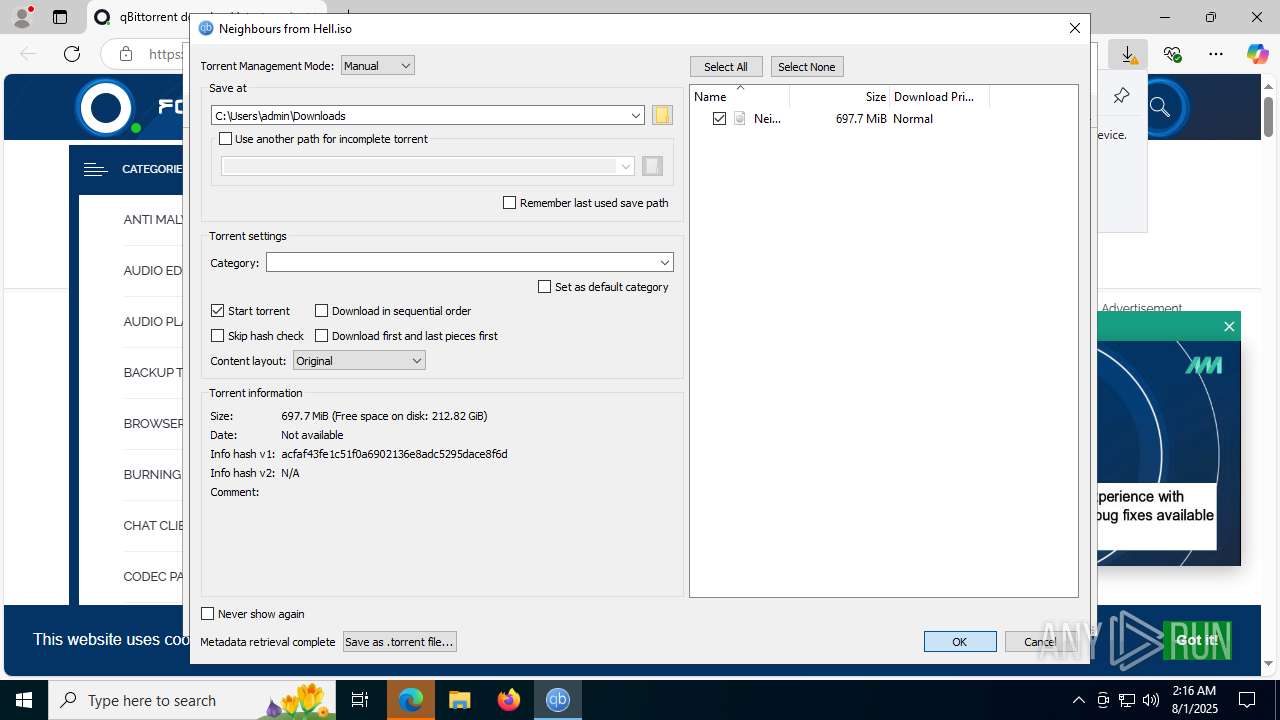1280x720 pixels.
Task: Open Torrent Management Mode dropdown
Action: [377, 65]
